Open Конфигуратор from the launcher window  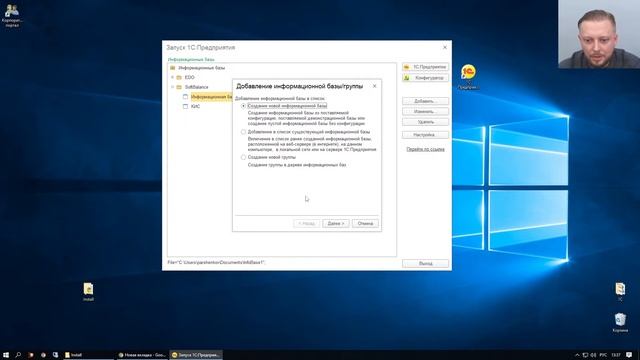pyautogui.click(x=425, y=78)
